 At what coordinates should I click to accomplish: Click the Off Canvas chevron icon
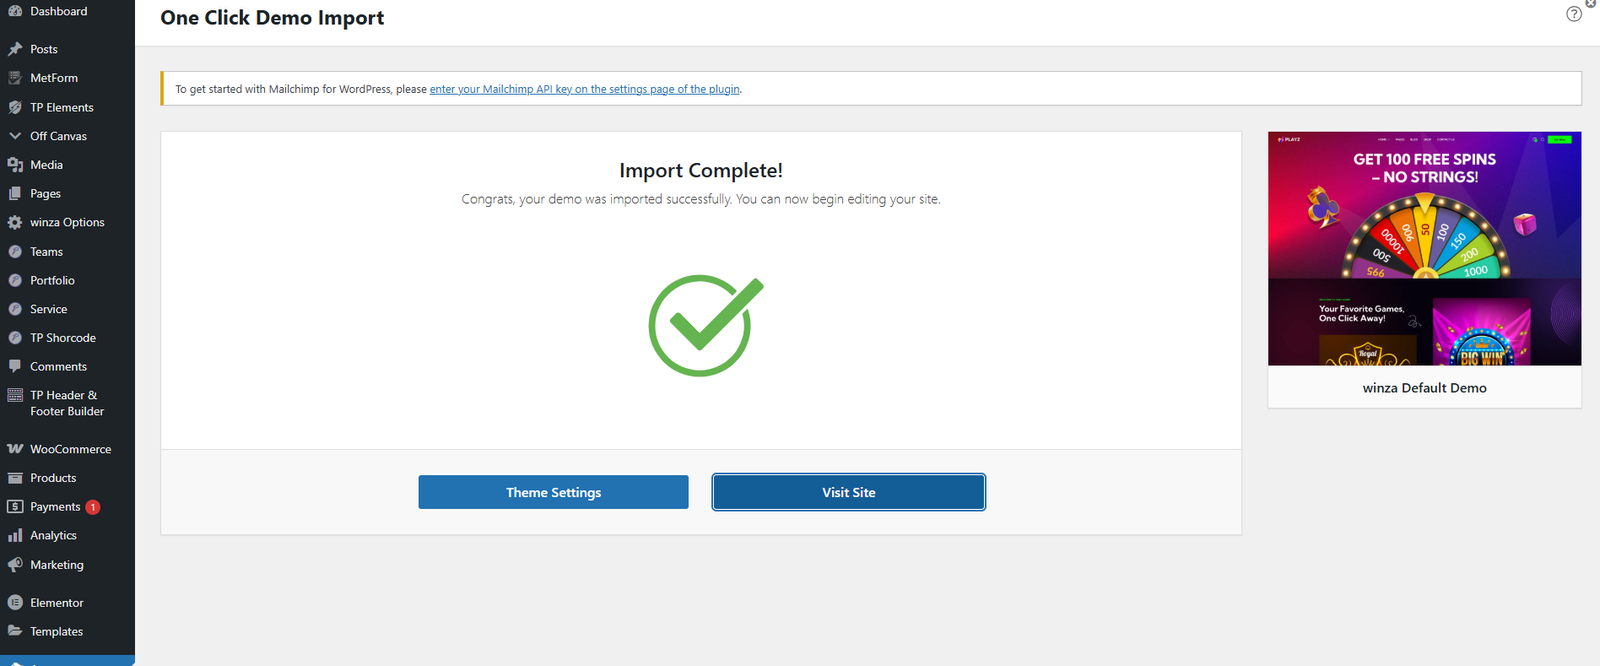[15, 136]
